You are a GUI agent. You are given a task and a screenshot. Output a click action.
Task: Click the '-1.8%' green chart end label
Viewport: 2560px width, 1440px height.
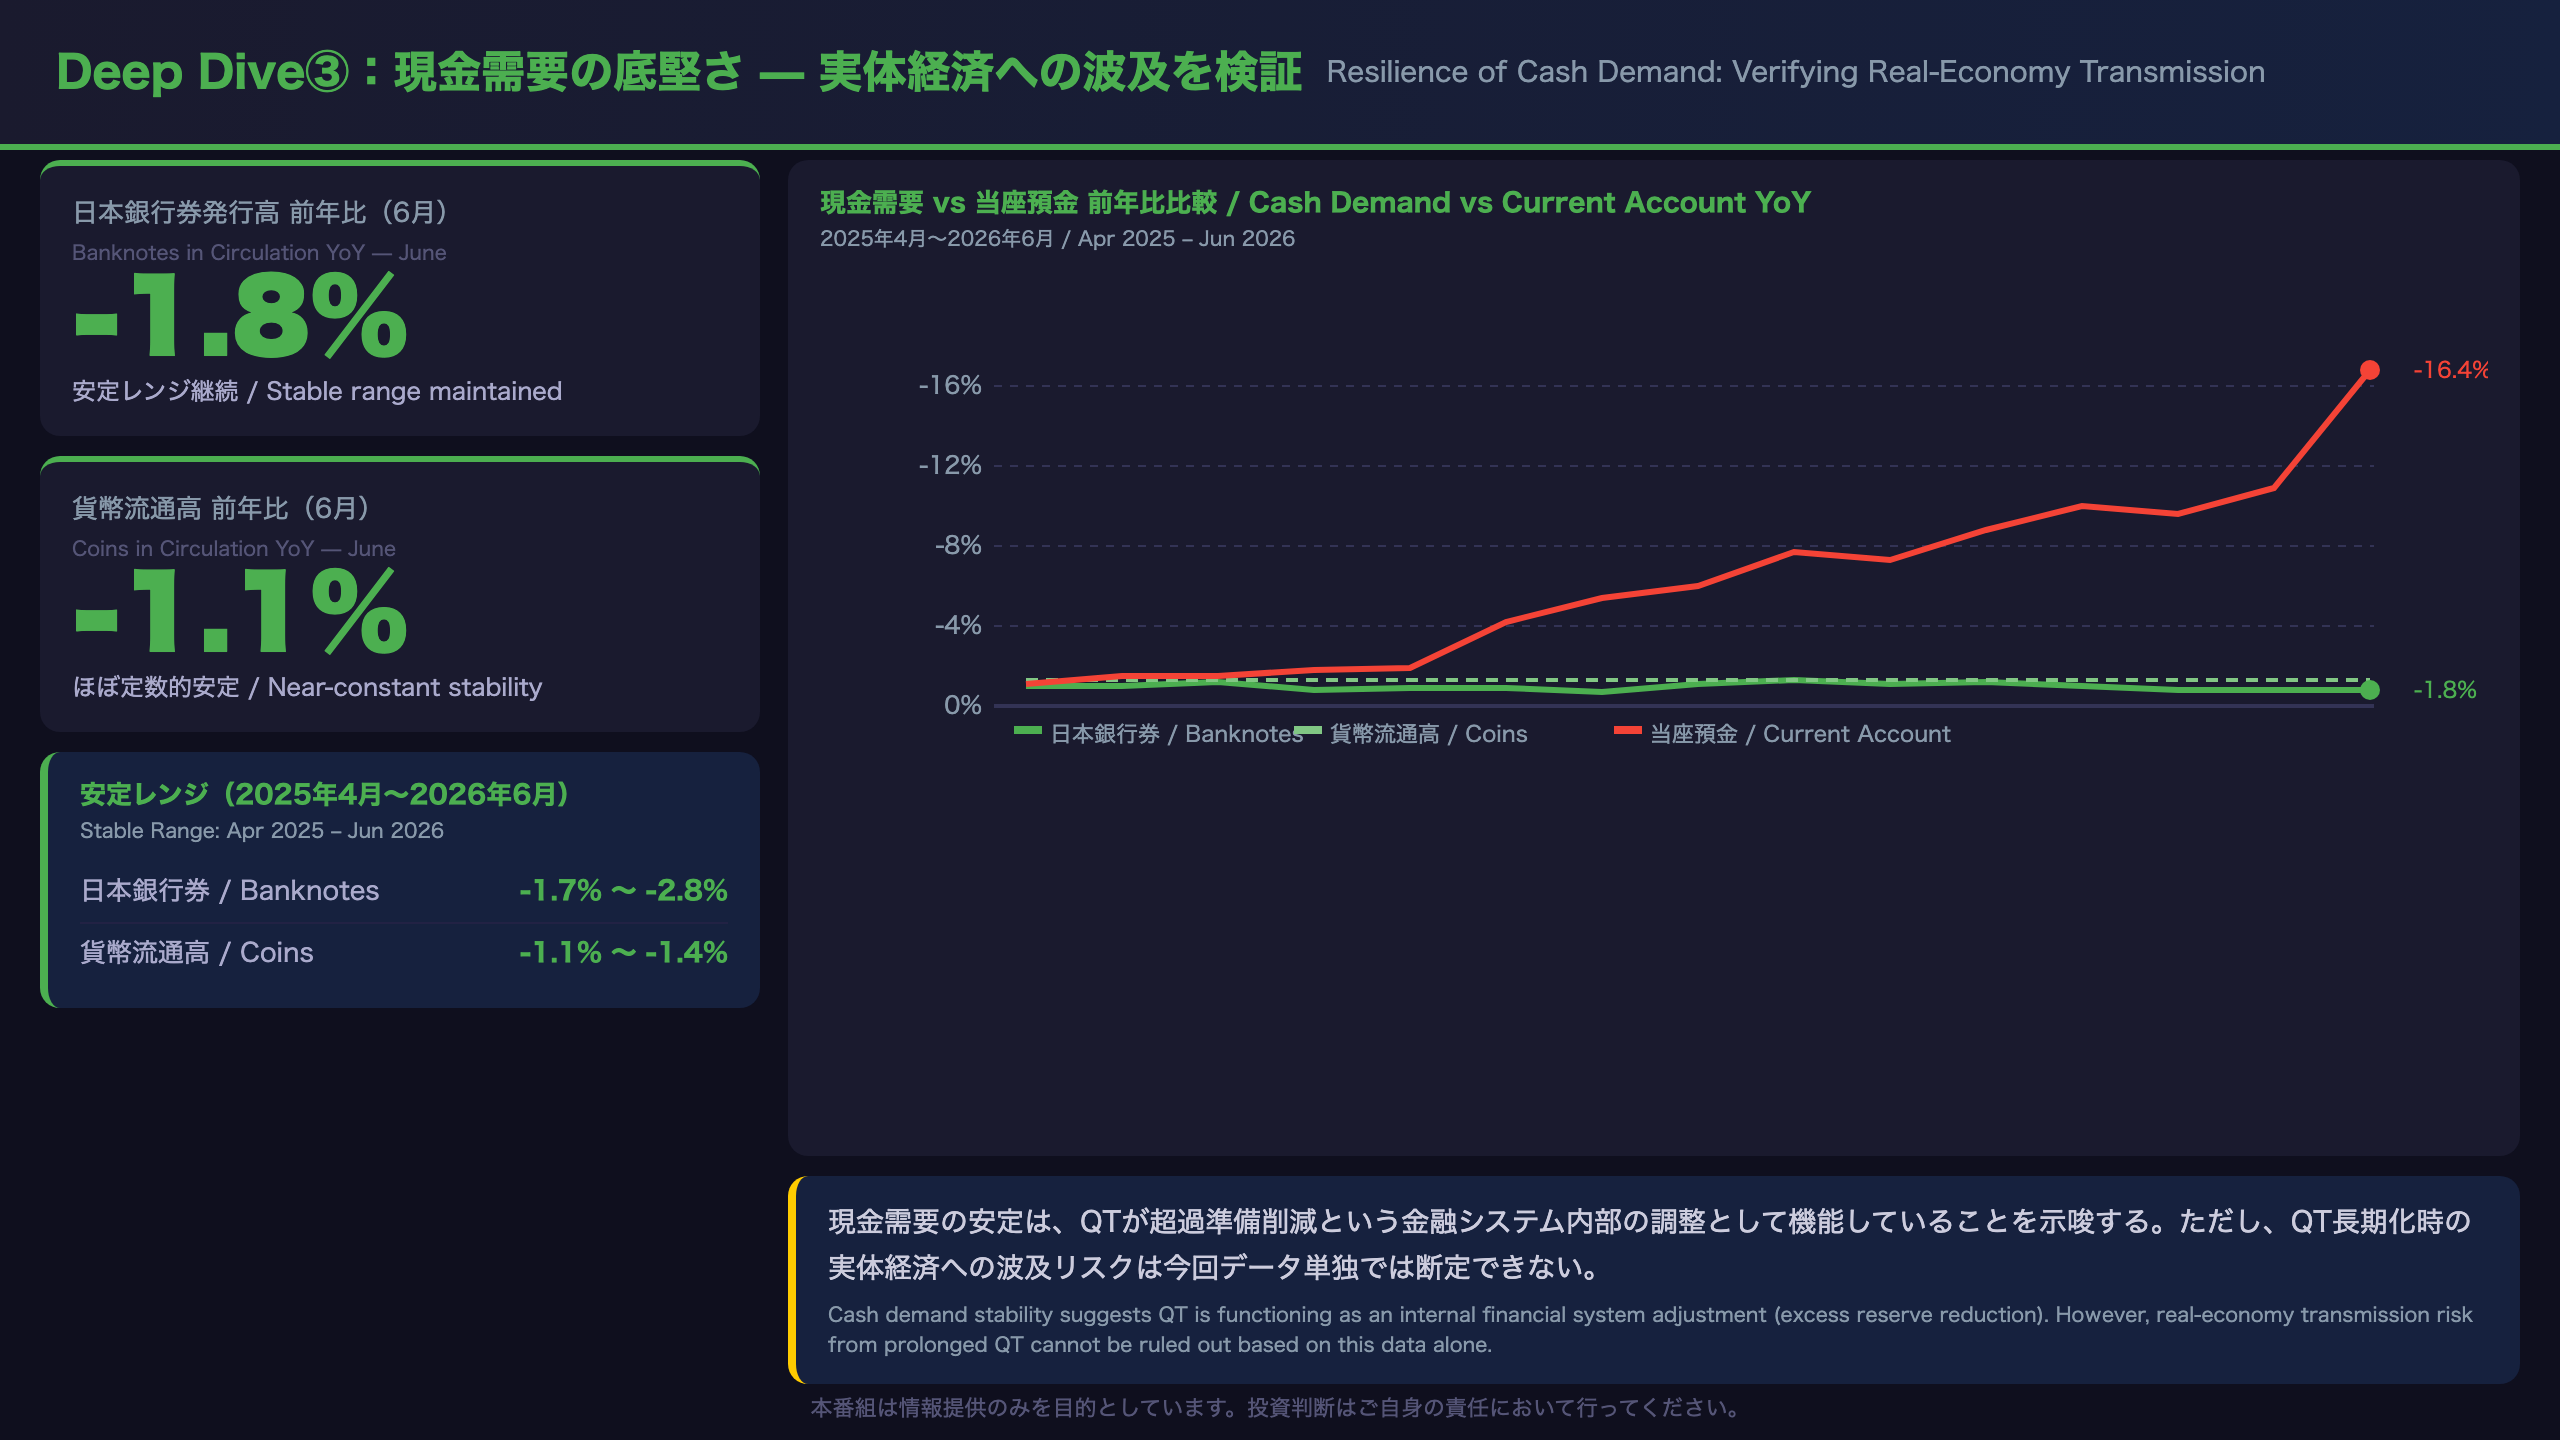point(2445,690)
